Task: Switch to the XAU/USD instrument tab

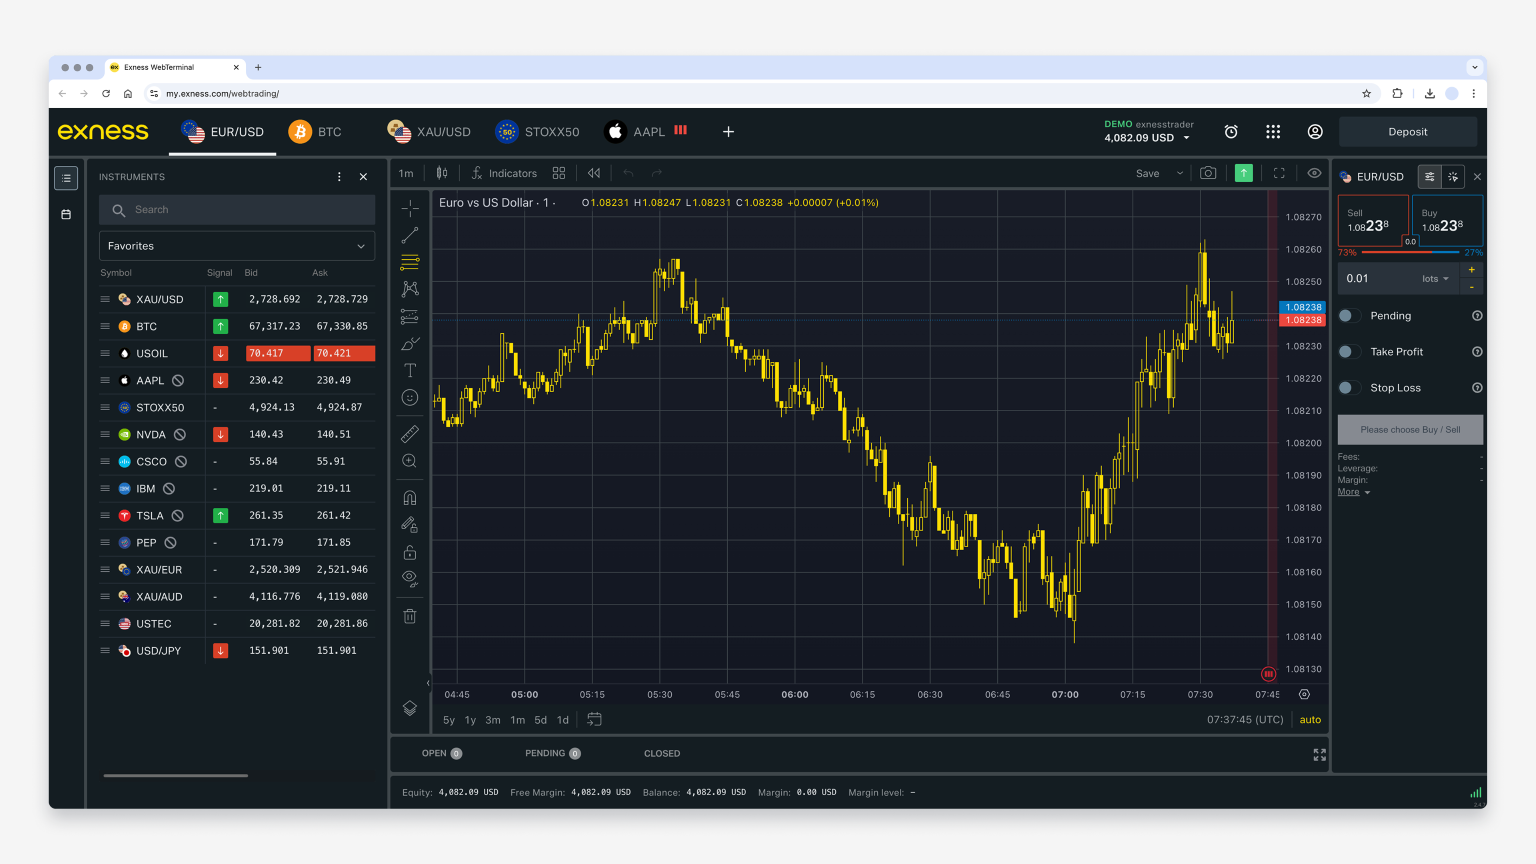Action: pos(429,132)
